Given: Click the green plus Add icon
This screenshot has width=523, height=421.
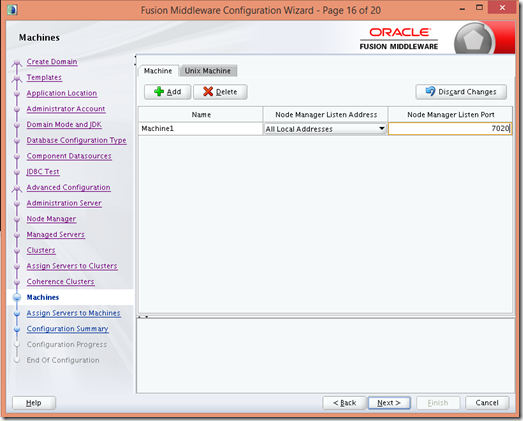Looking at the screenshot, I should (x=159, y=91).
